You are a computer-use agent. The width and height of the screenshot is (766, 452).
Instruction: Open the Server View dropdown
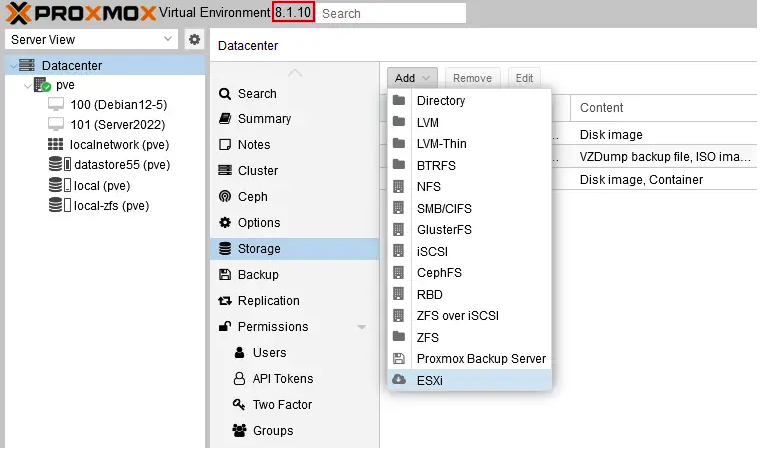tap(91, 40)
